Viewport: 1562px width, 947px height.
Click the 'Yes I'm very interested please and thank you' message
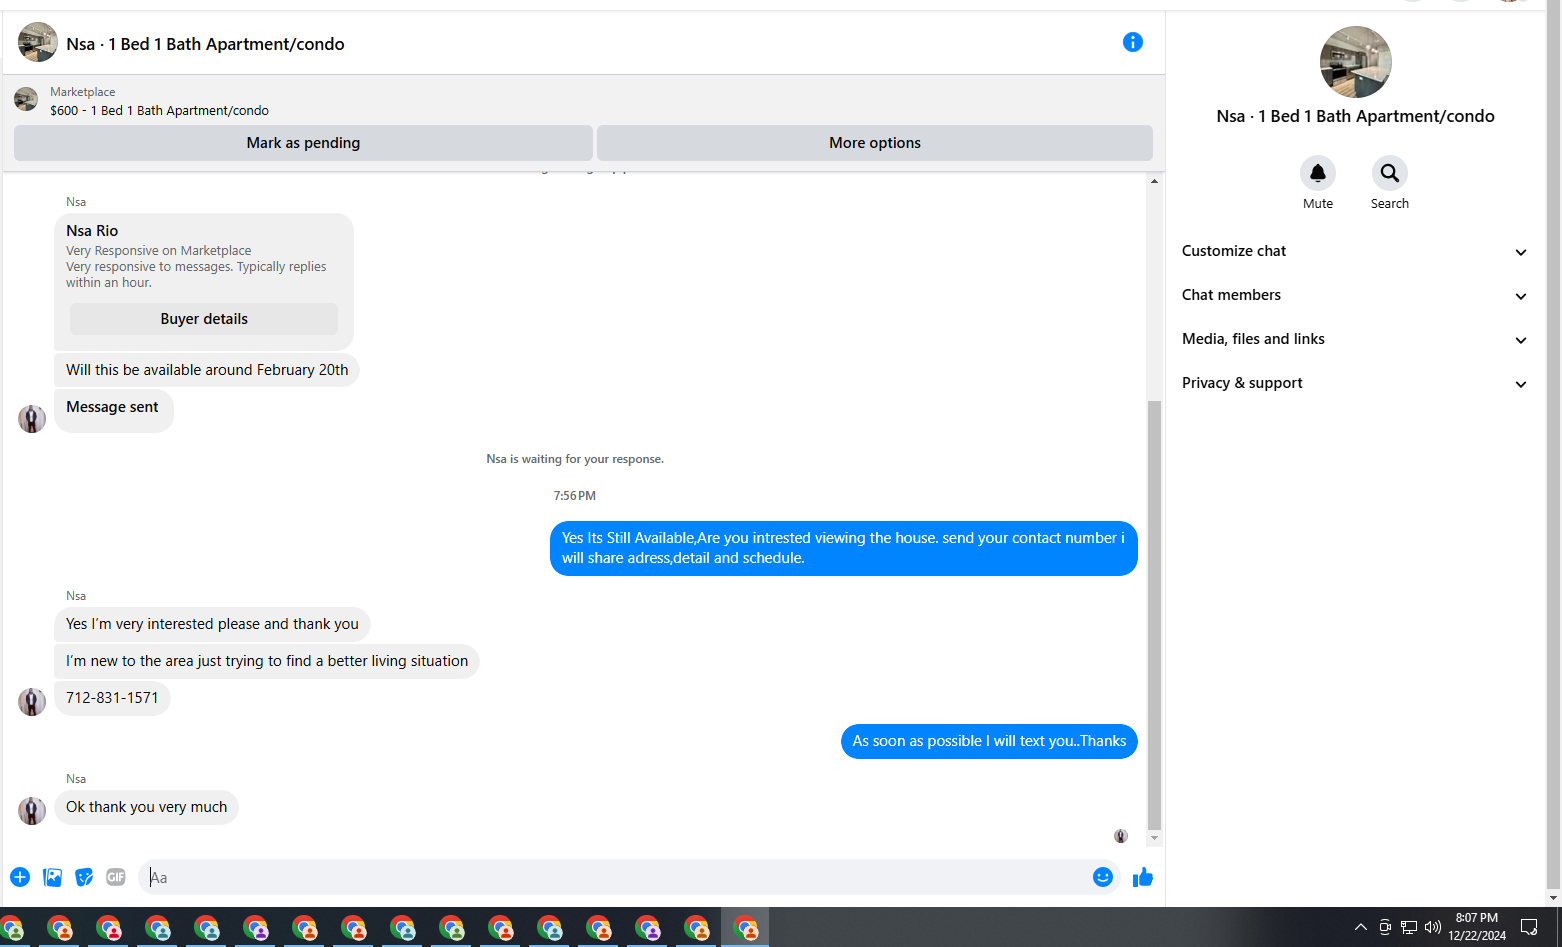(x=212, y=624)
